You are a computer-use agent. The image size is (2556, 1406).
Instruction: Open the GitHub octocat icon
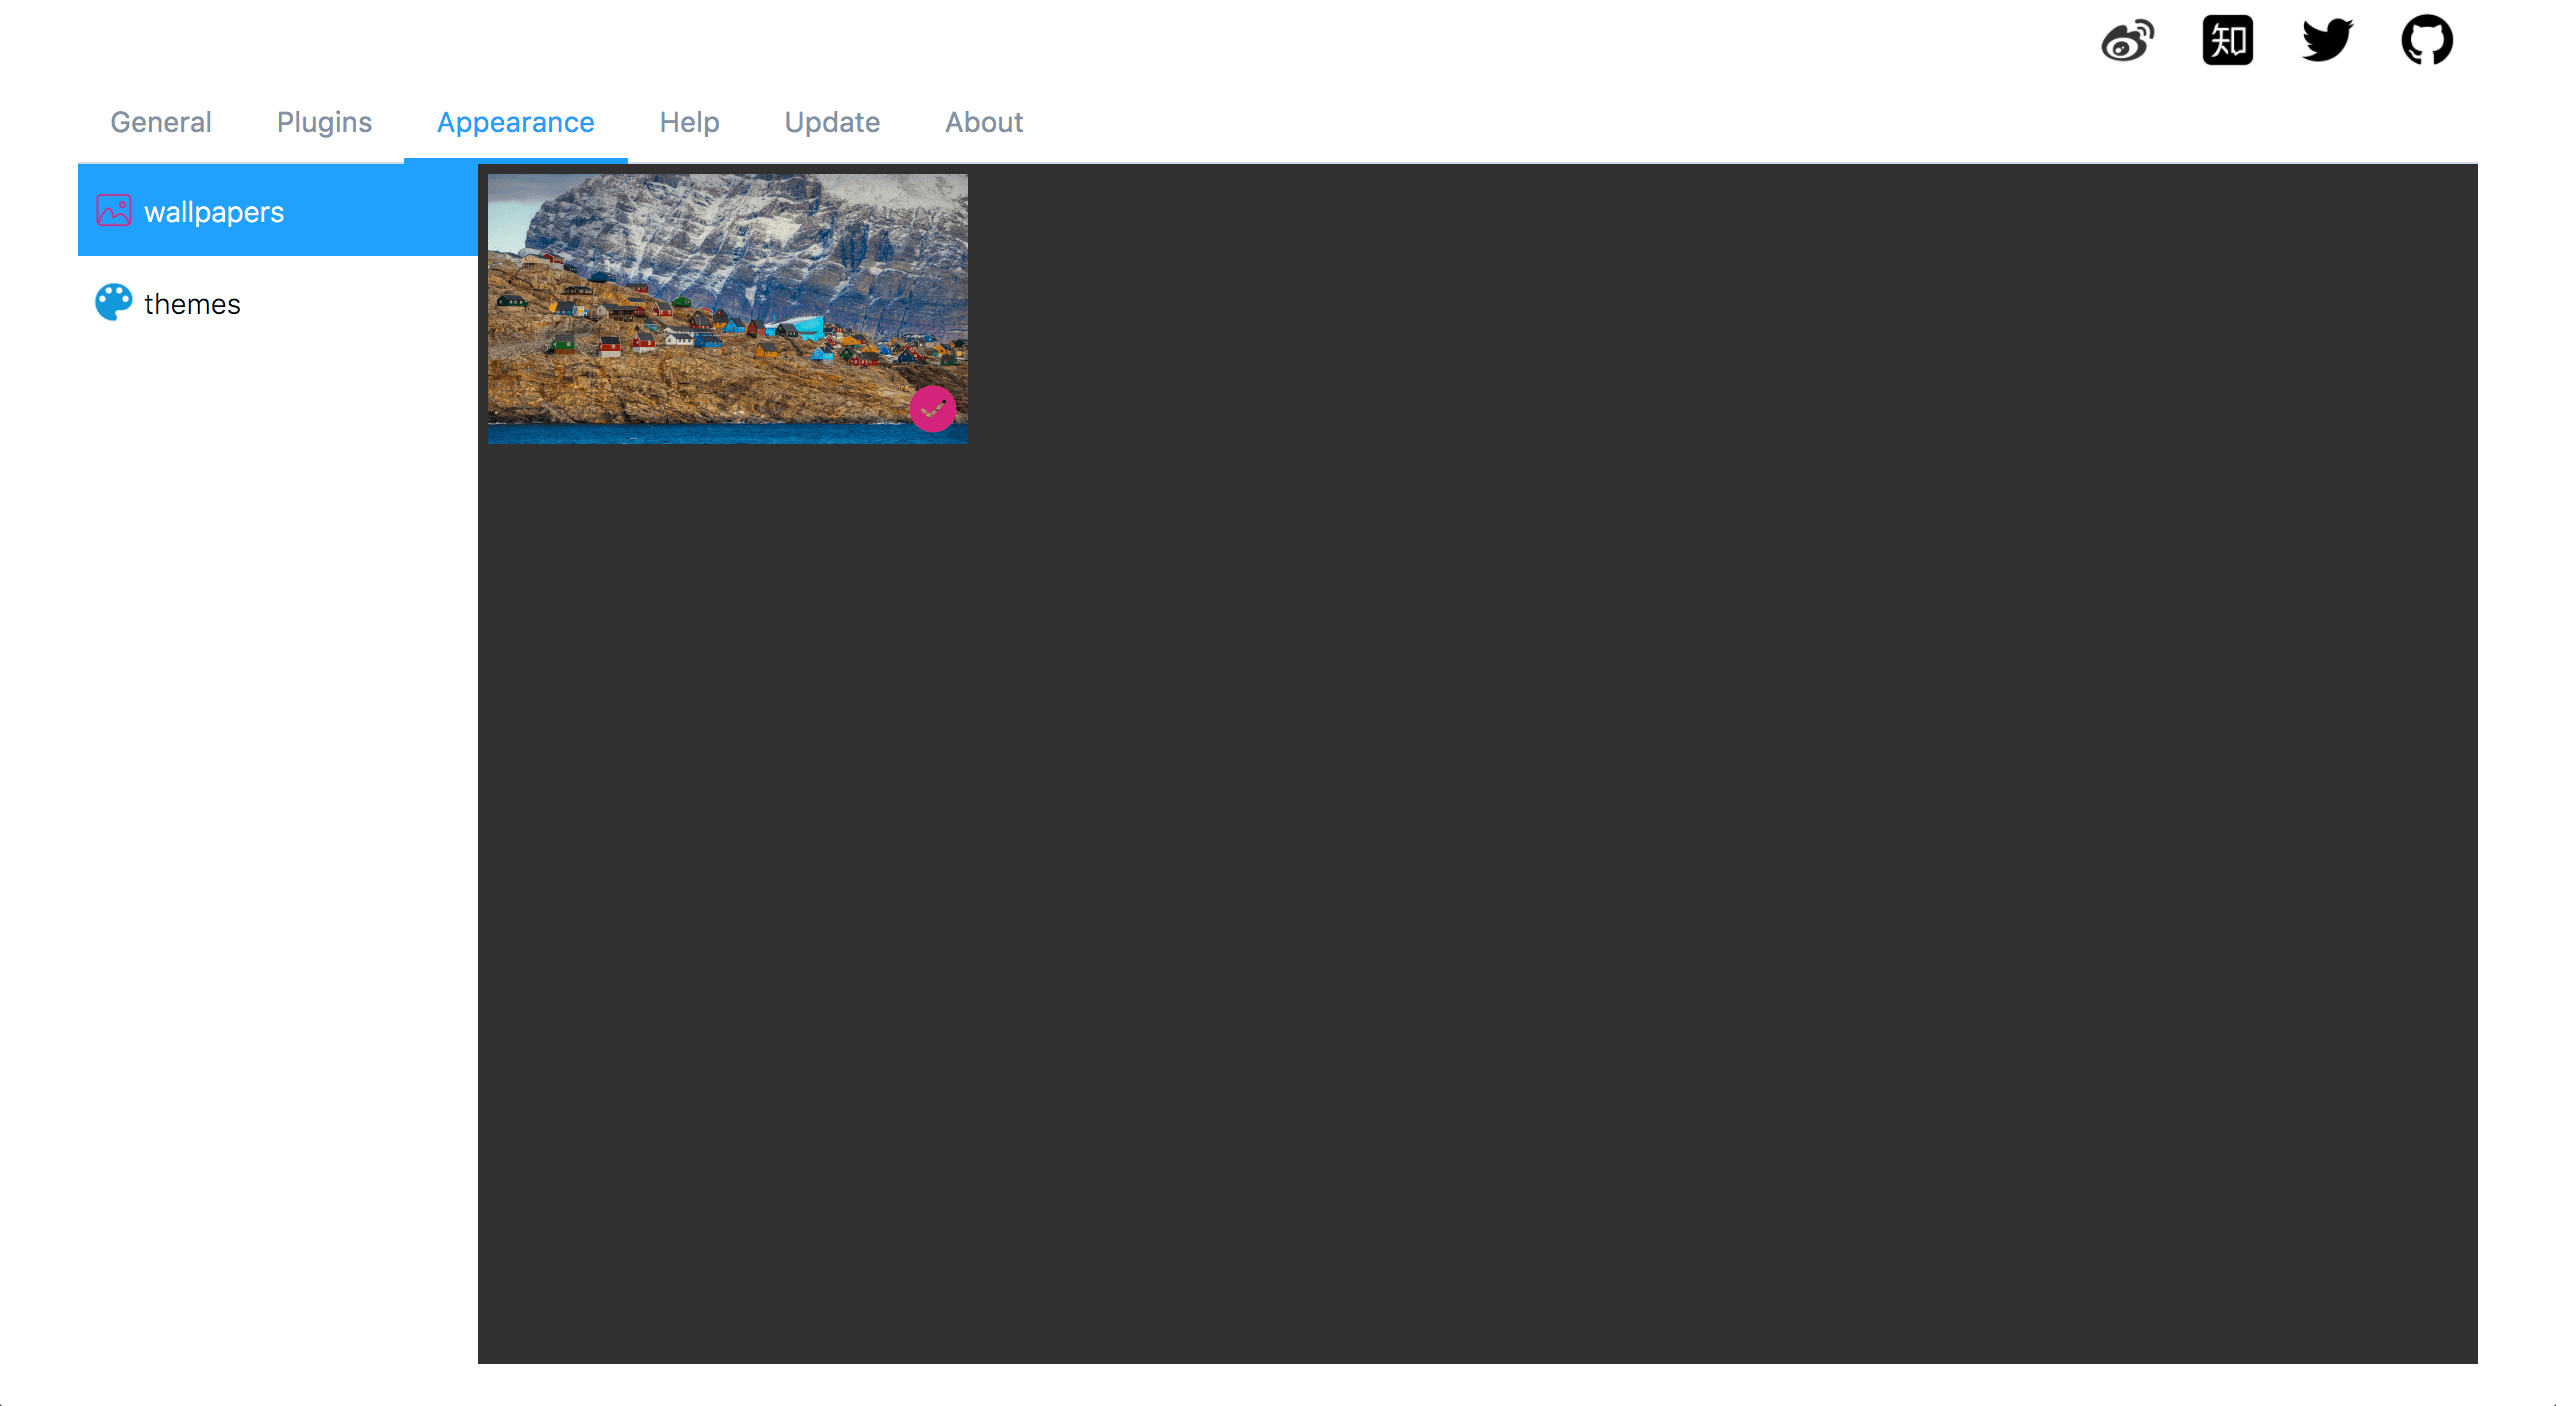click(2427, 41)
